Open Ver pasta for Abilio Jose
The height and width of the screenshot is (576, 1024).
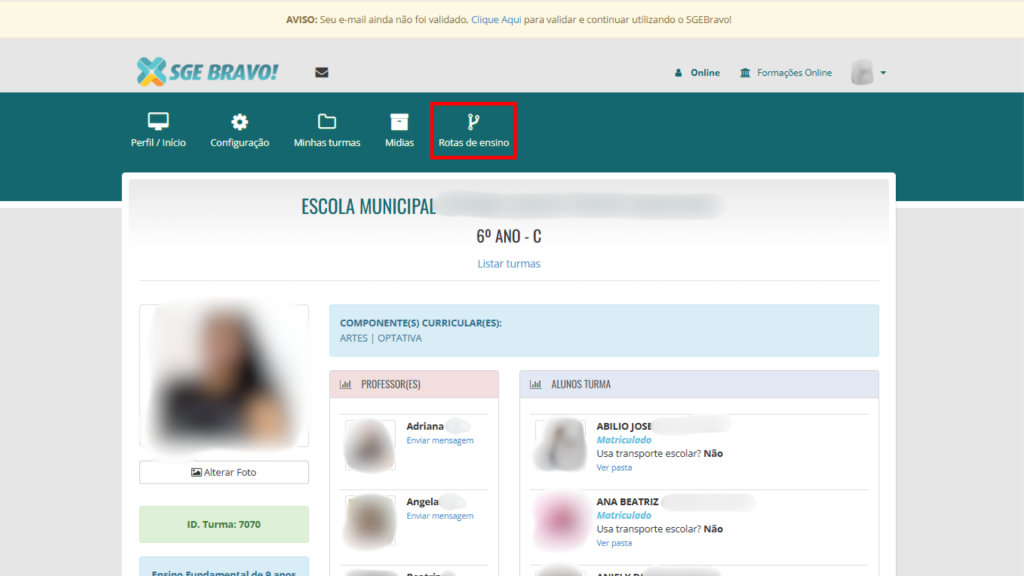614,467
